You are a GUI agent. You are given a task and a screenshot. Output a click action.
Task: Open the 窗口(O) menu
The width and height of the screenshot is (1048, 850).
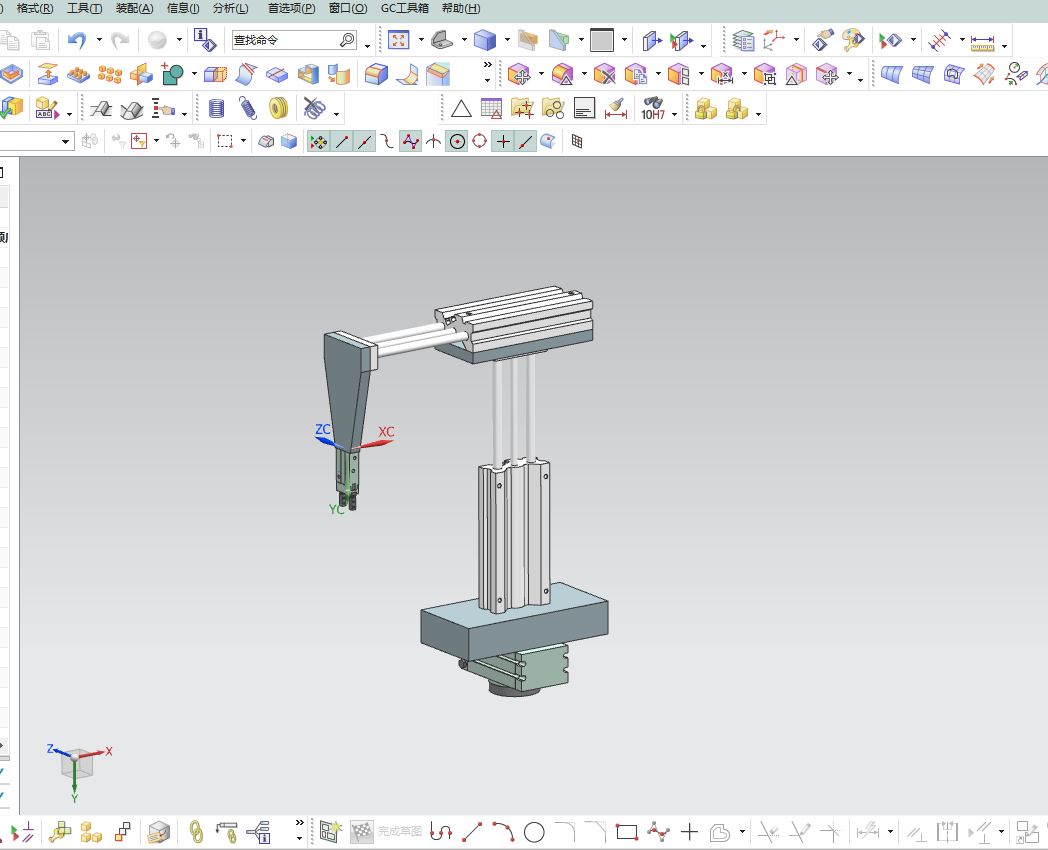click(x=348, y=9)
